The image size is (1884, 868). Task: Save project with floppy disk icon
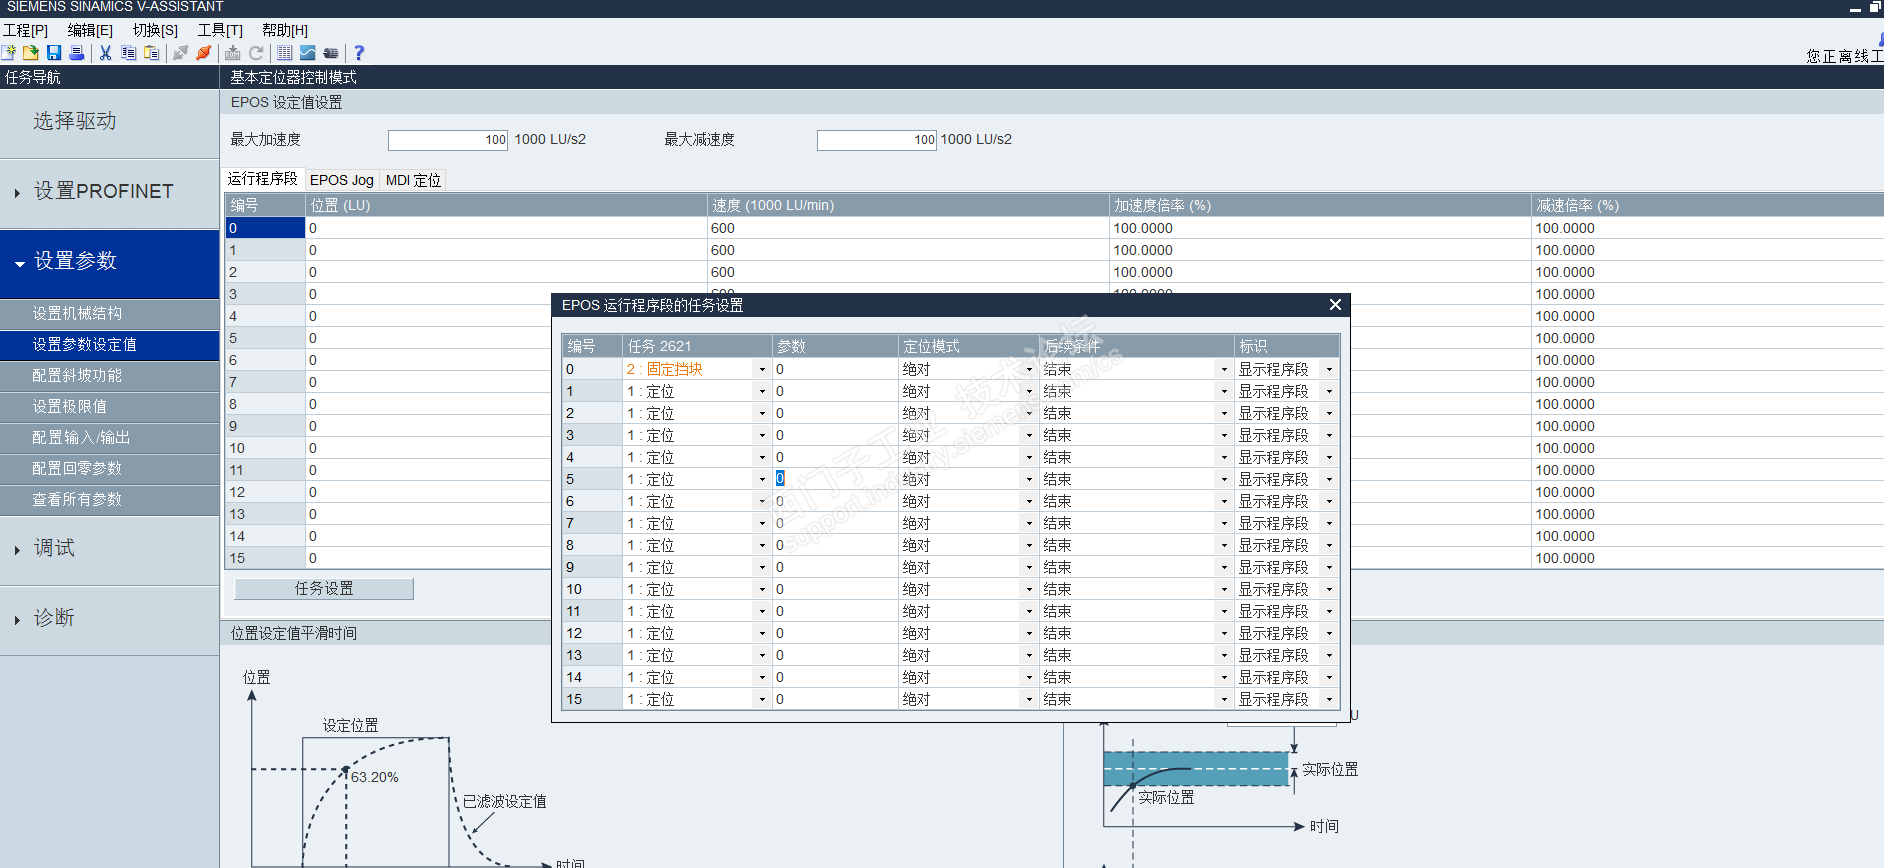(54, 53)
